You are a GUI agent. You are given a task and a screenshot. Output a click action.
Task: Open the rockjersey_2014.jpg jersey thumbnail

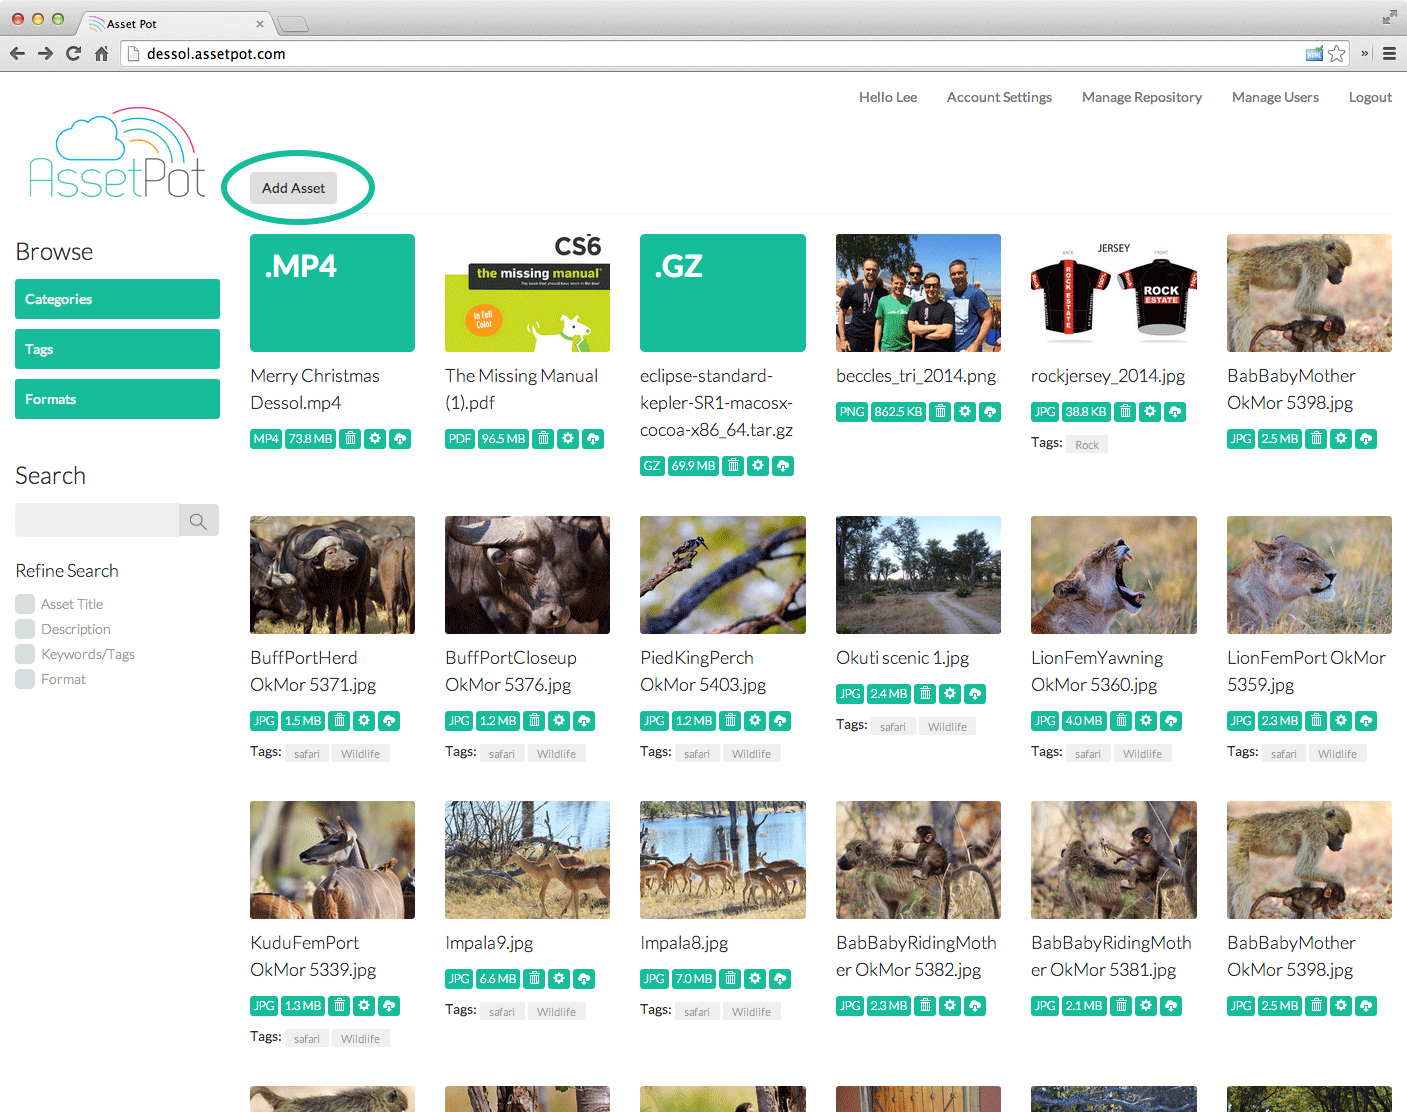tap(1114, 293)
